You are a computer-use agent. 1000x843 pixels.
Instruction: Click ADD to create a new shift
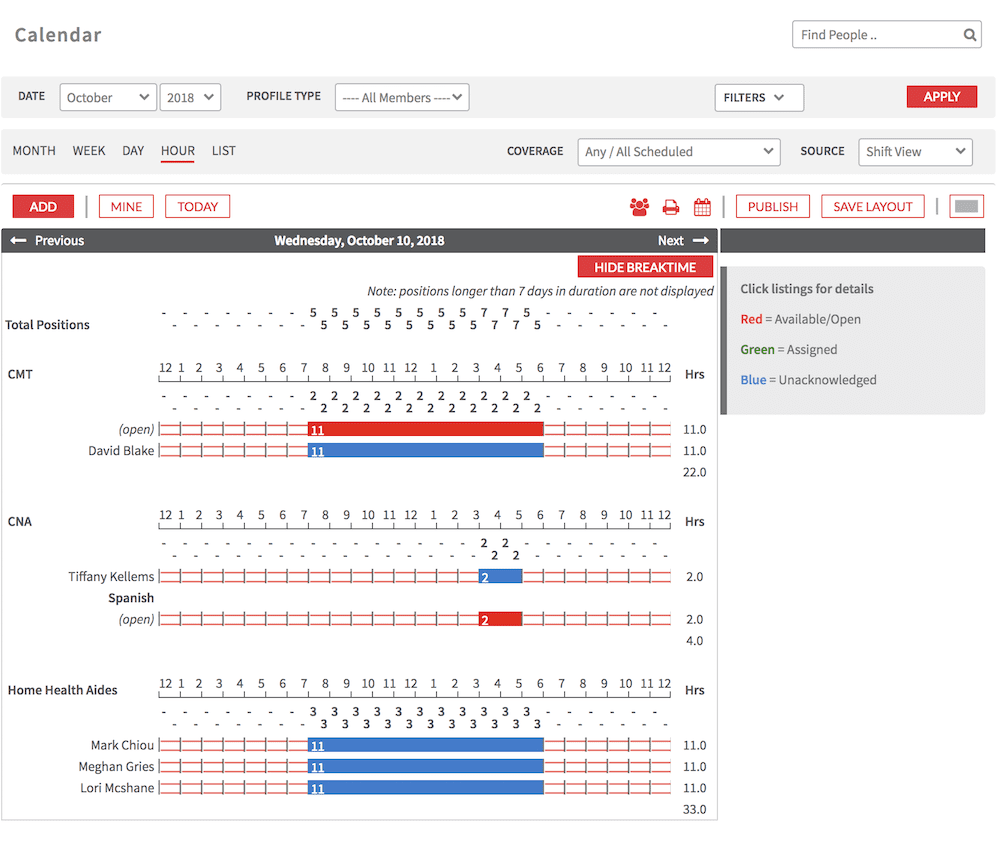pos(42,206)
